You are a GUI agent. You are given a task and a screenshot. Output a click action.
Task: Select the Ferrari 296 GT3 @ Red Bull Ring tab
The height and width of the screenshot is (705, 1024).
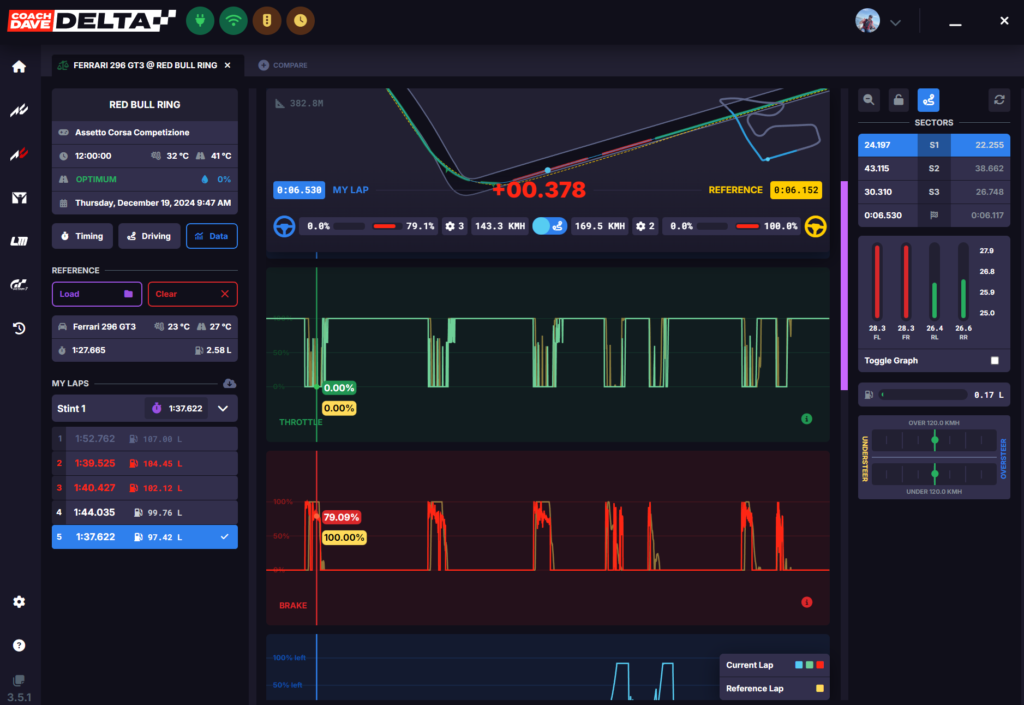148,65
